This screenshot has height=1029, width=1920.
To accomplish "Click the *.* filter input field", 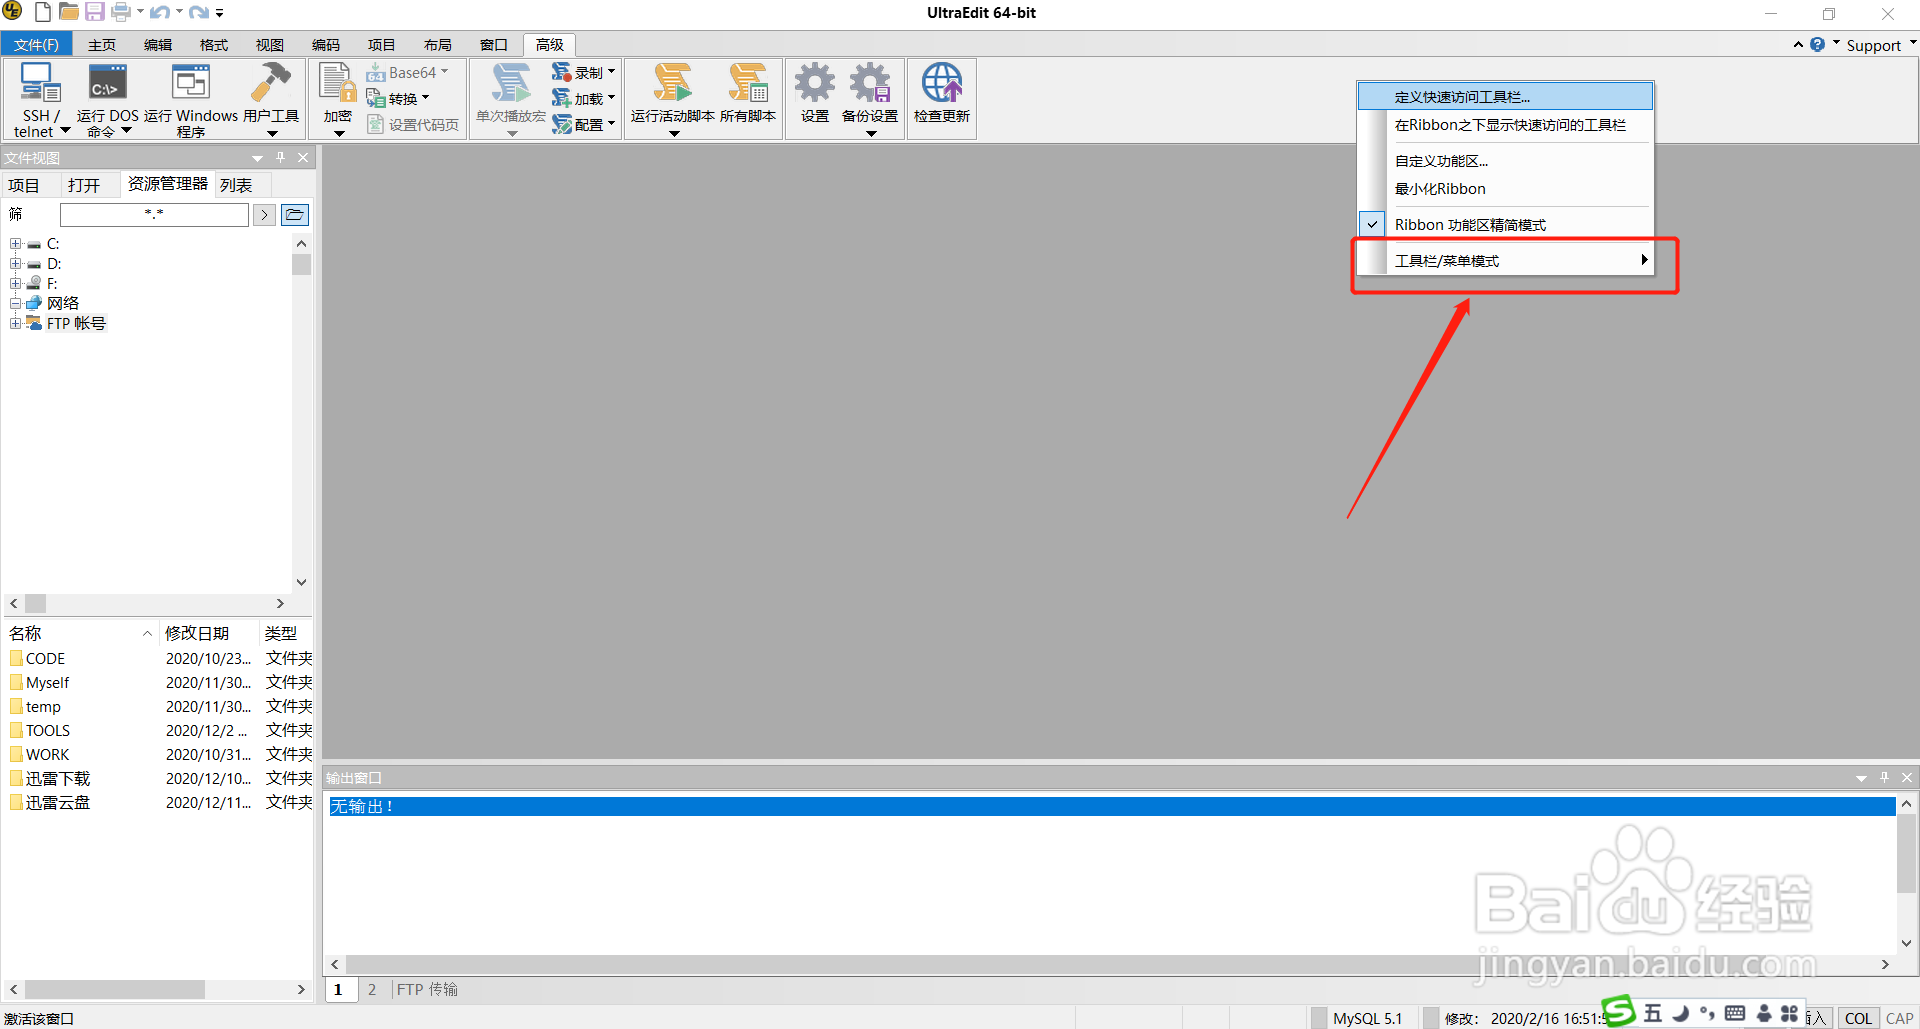I will 154,215.
